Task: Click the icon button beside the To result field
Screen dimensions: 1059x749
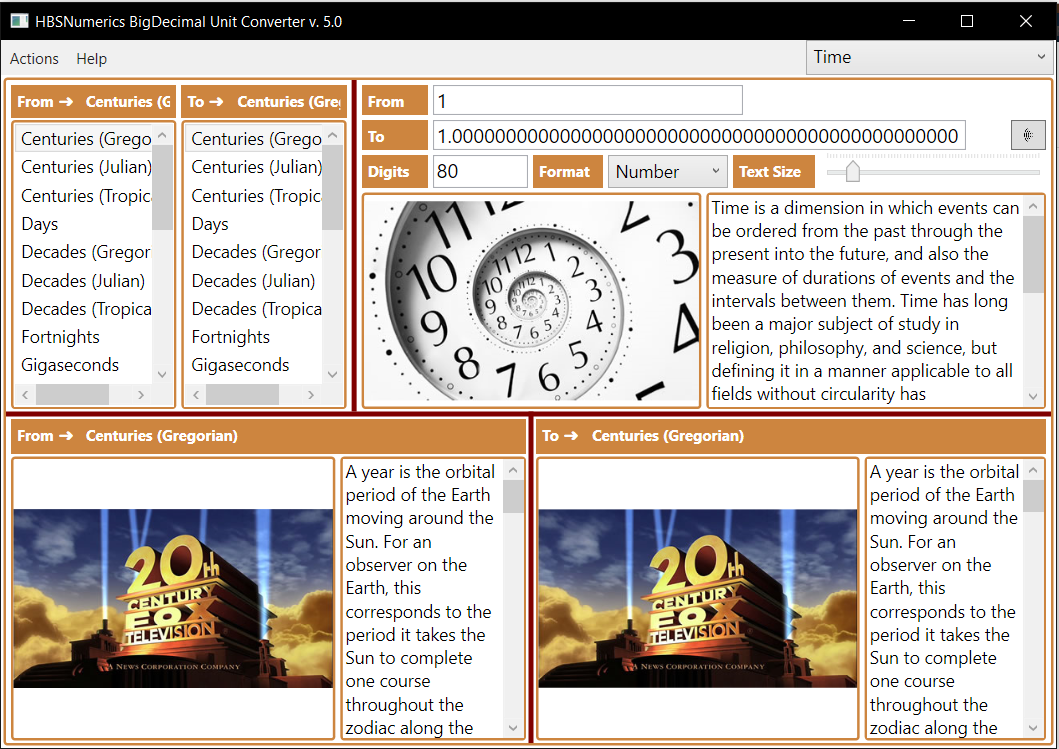Action: [1027, 135]
